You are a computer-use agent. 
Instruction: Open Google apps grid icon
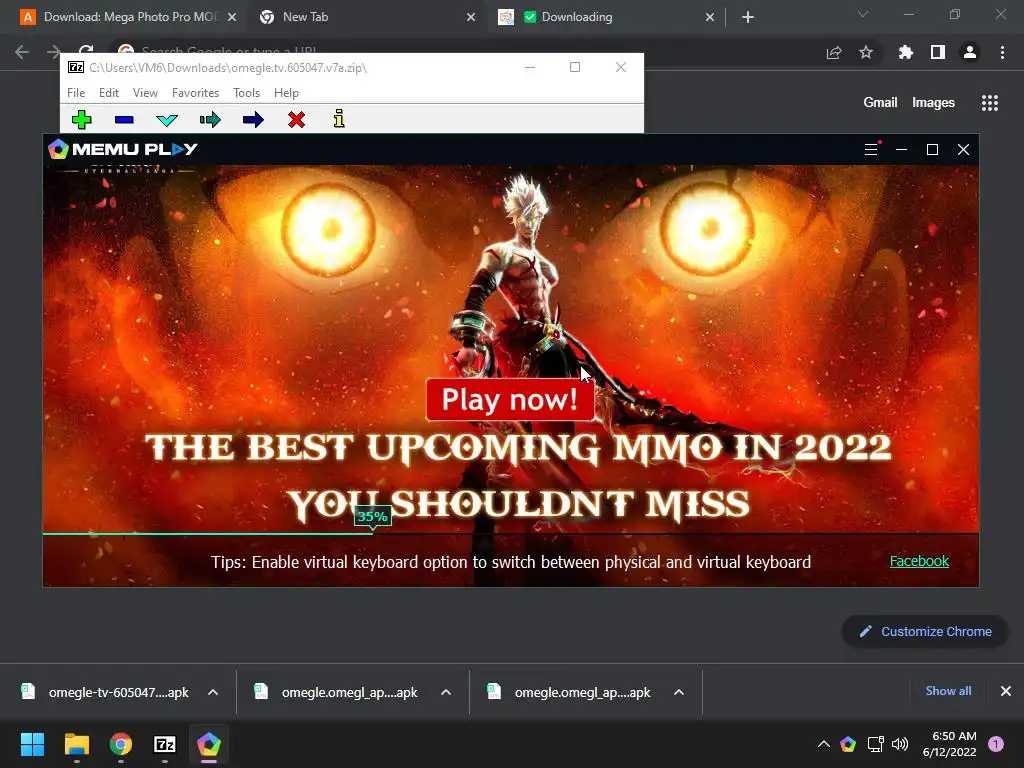(x=990, y=103)
